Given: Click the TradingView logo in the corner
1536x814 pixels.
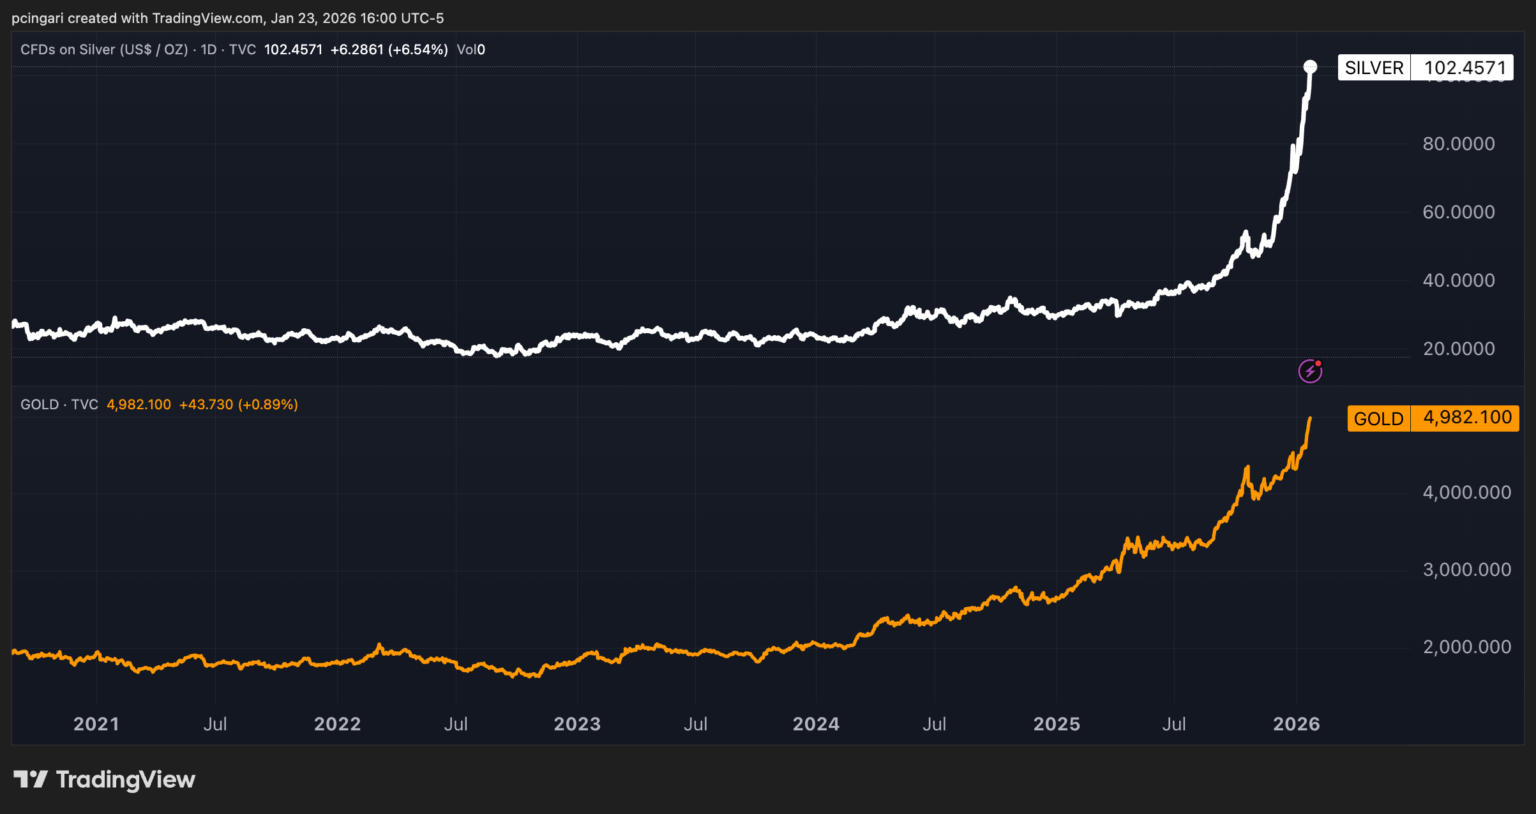Looking at the screenshot, I should tap(30, 778).
